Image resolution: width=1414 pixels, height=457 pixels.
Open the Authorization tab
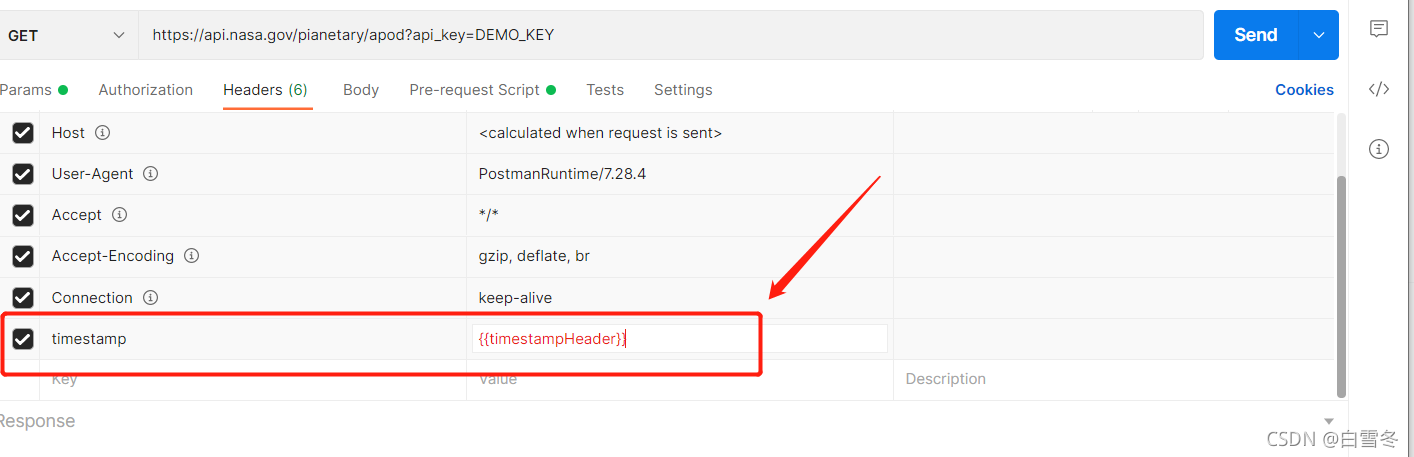tap(146, 90)
